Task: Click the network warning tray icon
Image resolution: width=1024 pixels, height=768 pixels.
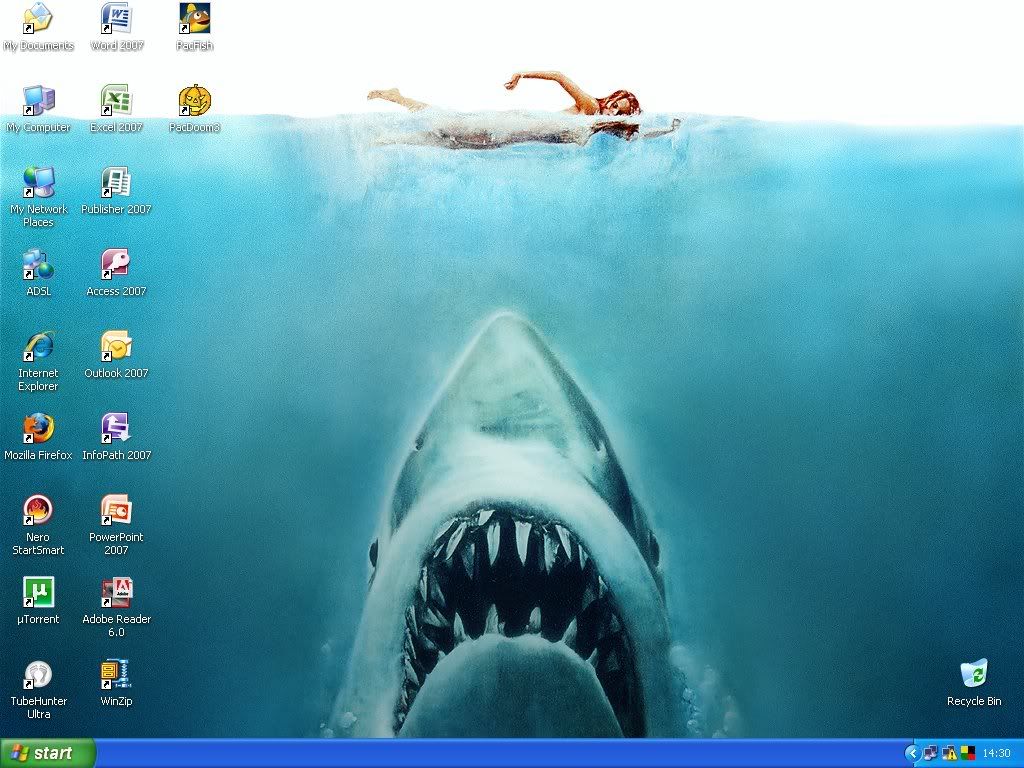Action: [x=949, y=753]
